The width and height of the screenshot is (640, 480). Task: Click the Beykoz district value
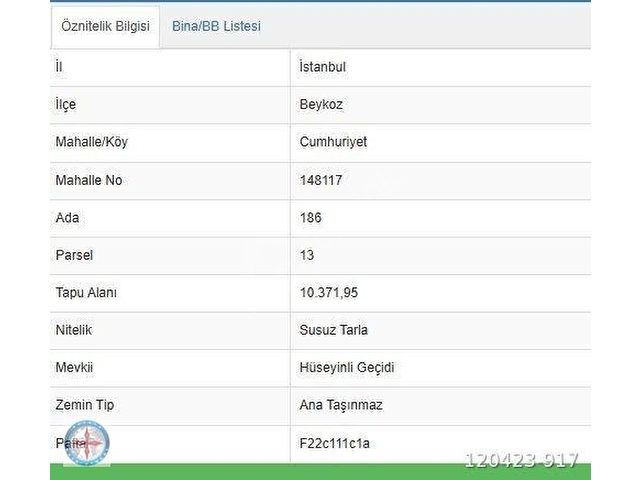321,104
